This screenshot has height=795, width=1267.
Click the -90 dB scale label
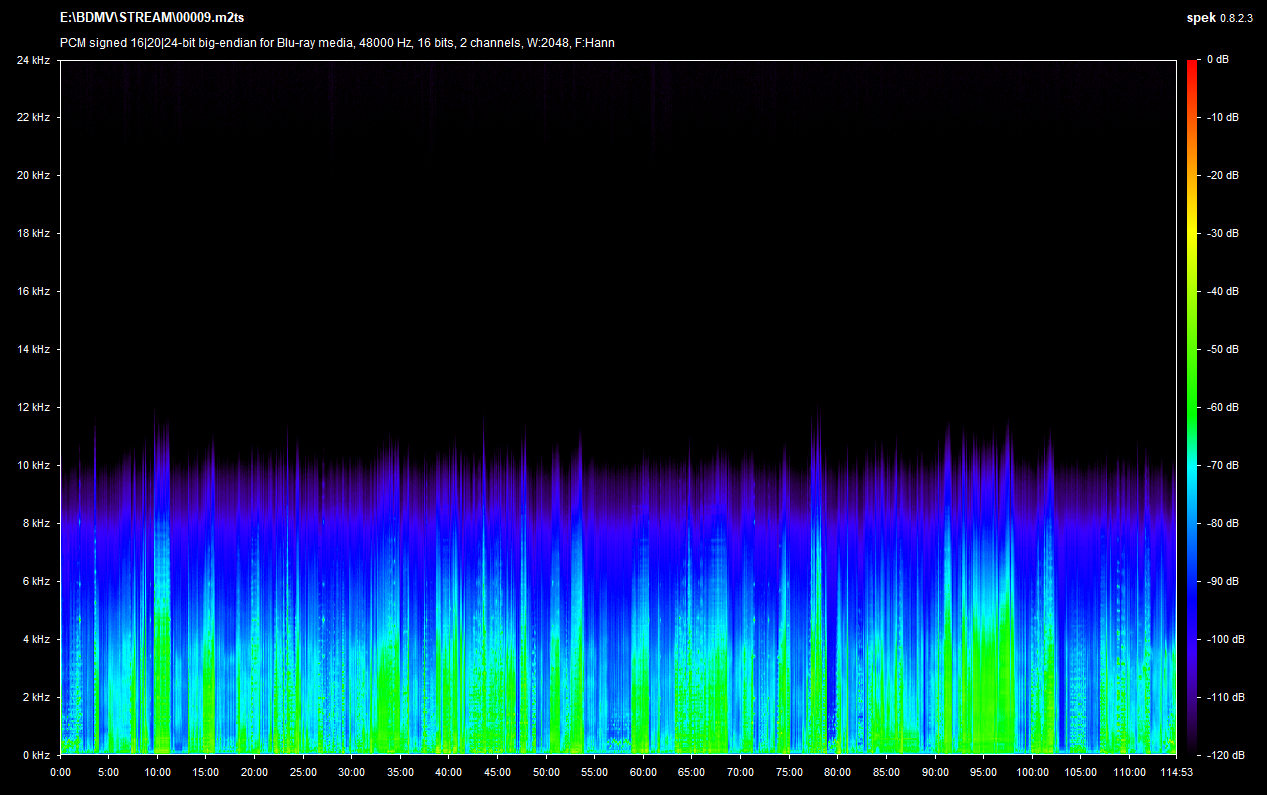coord(1221,581)
